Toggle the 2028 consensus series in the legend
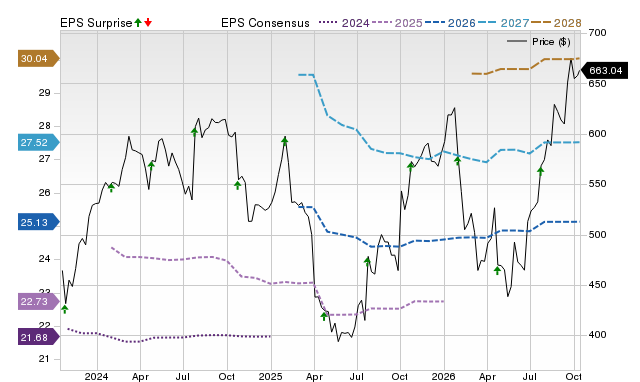This screenshot has height=382, width=640. click(x=556, y=23)
